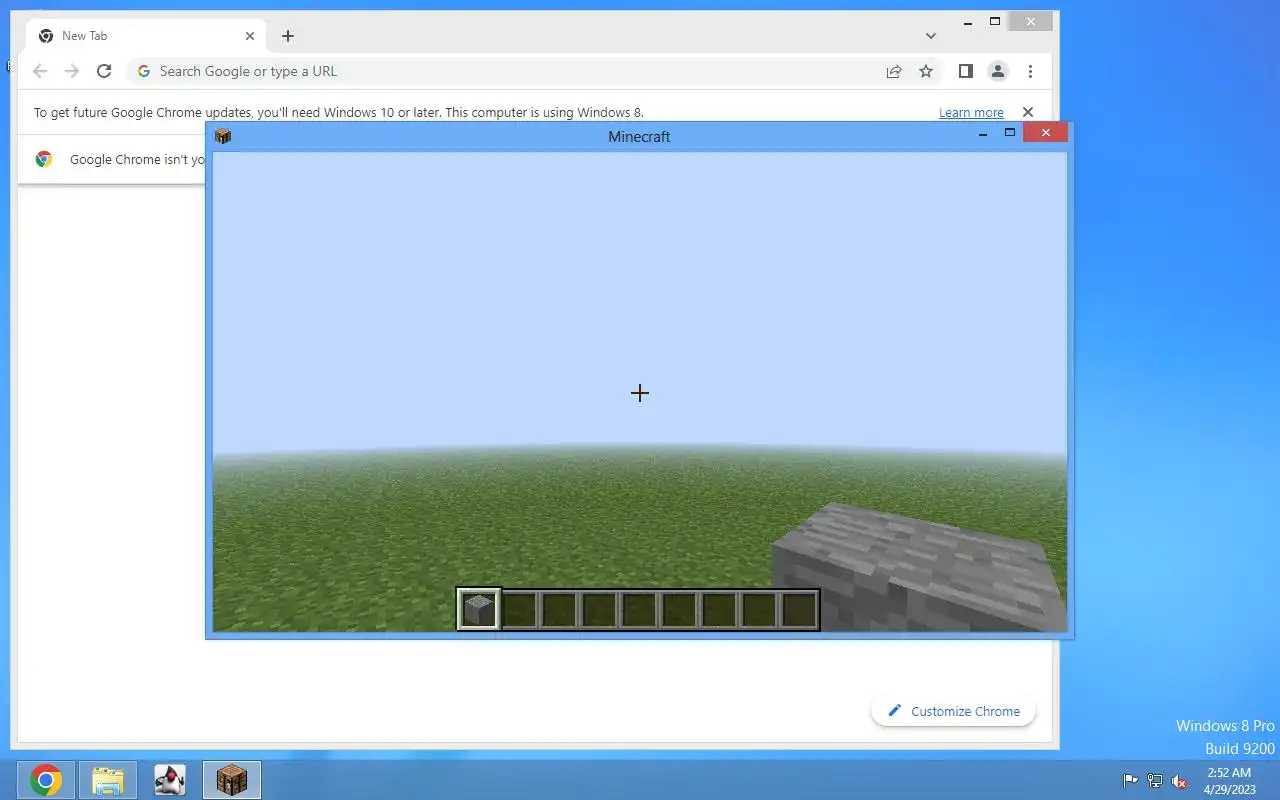Select the fifth hotbar slot
1280x800 pixels.
tap(639, 609)
